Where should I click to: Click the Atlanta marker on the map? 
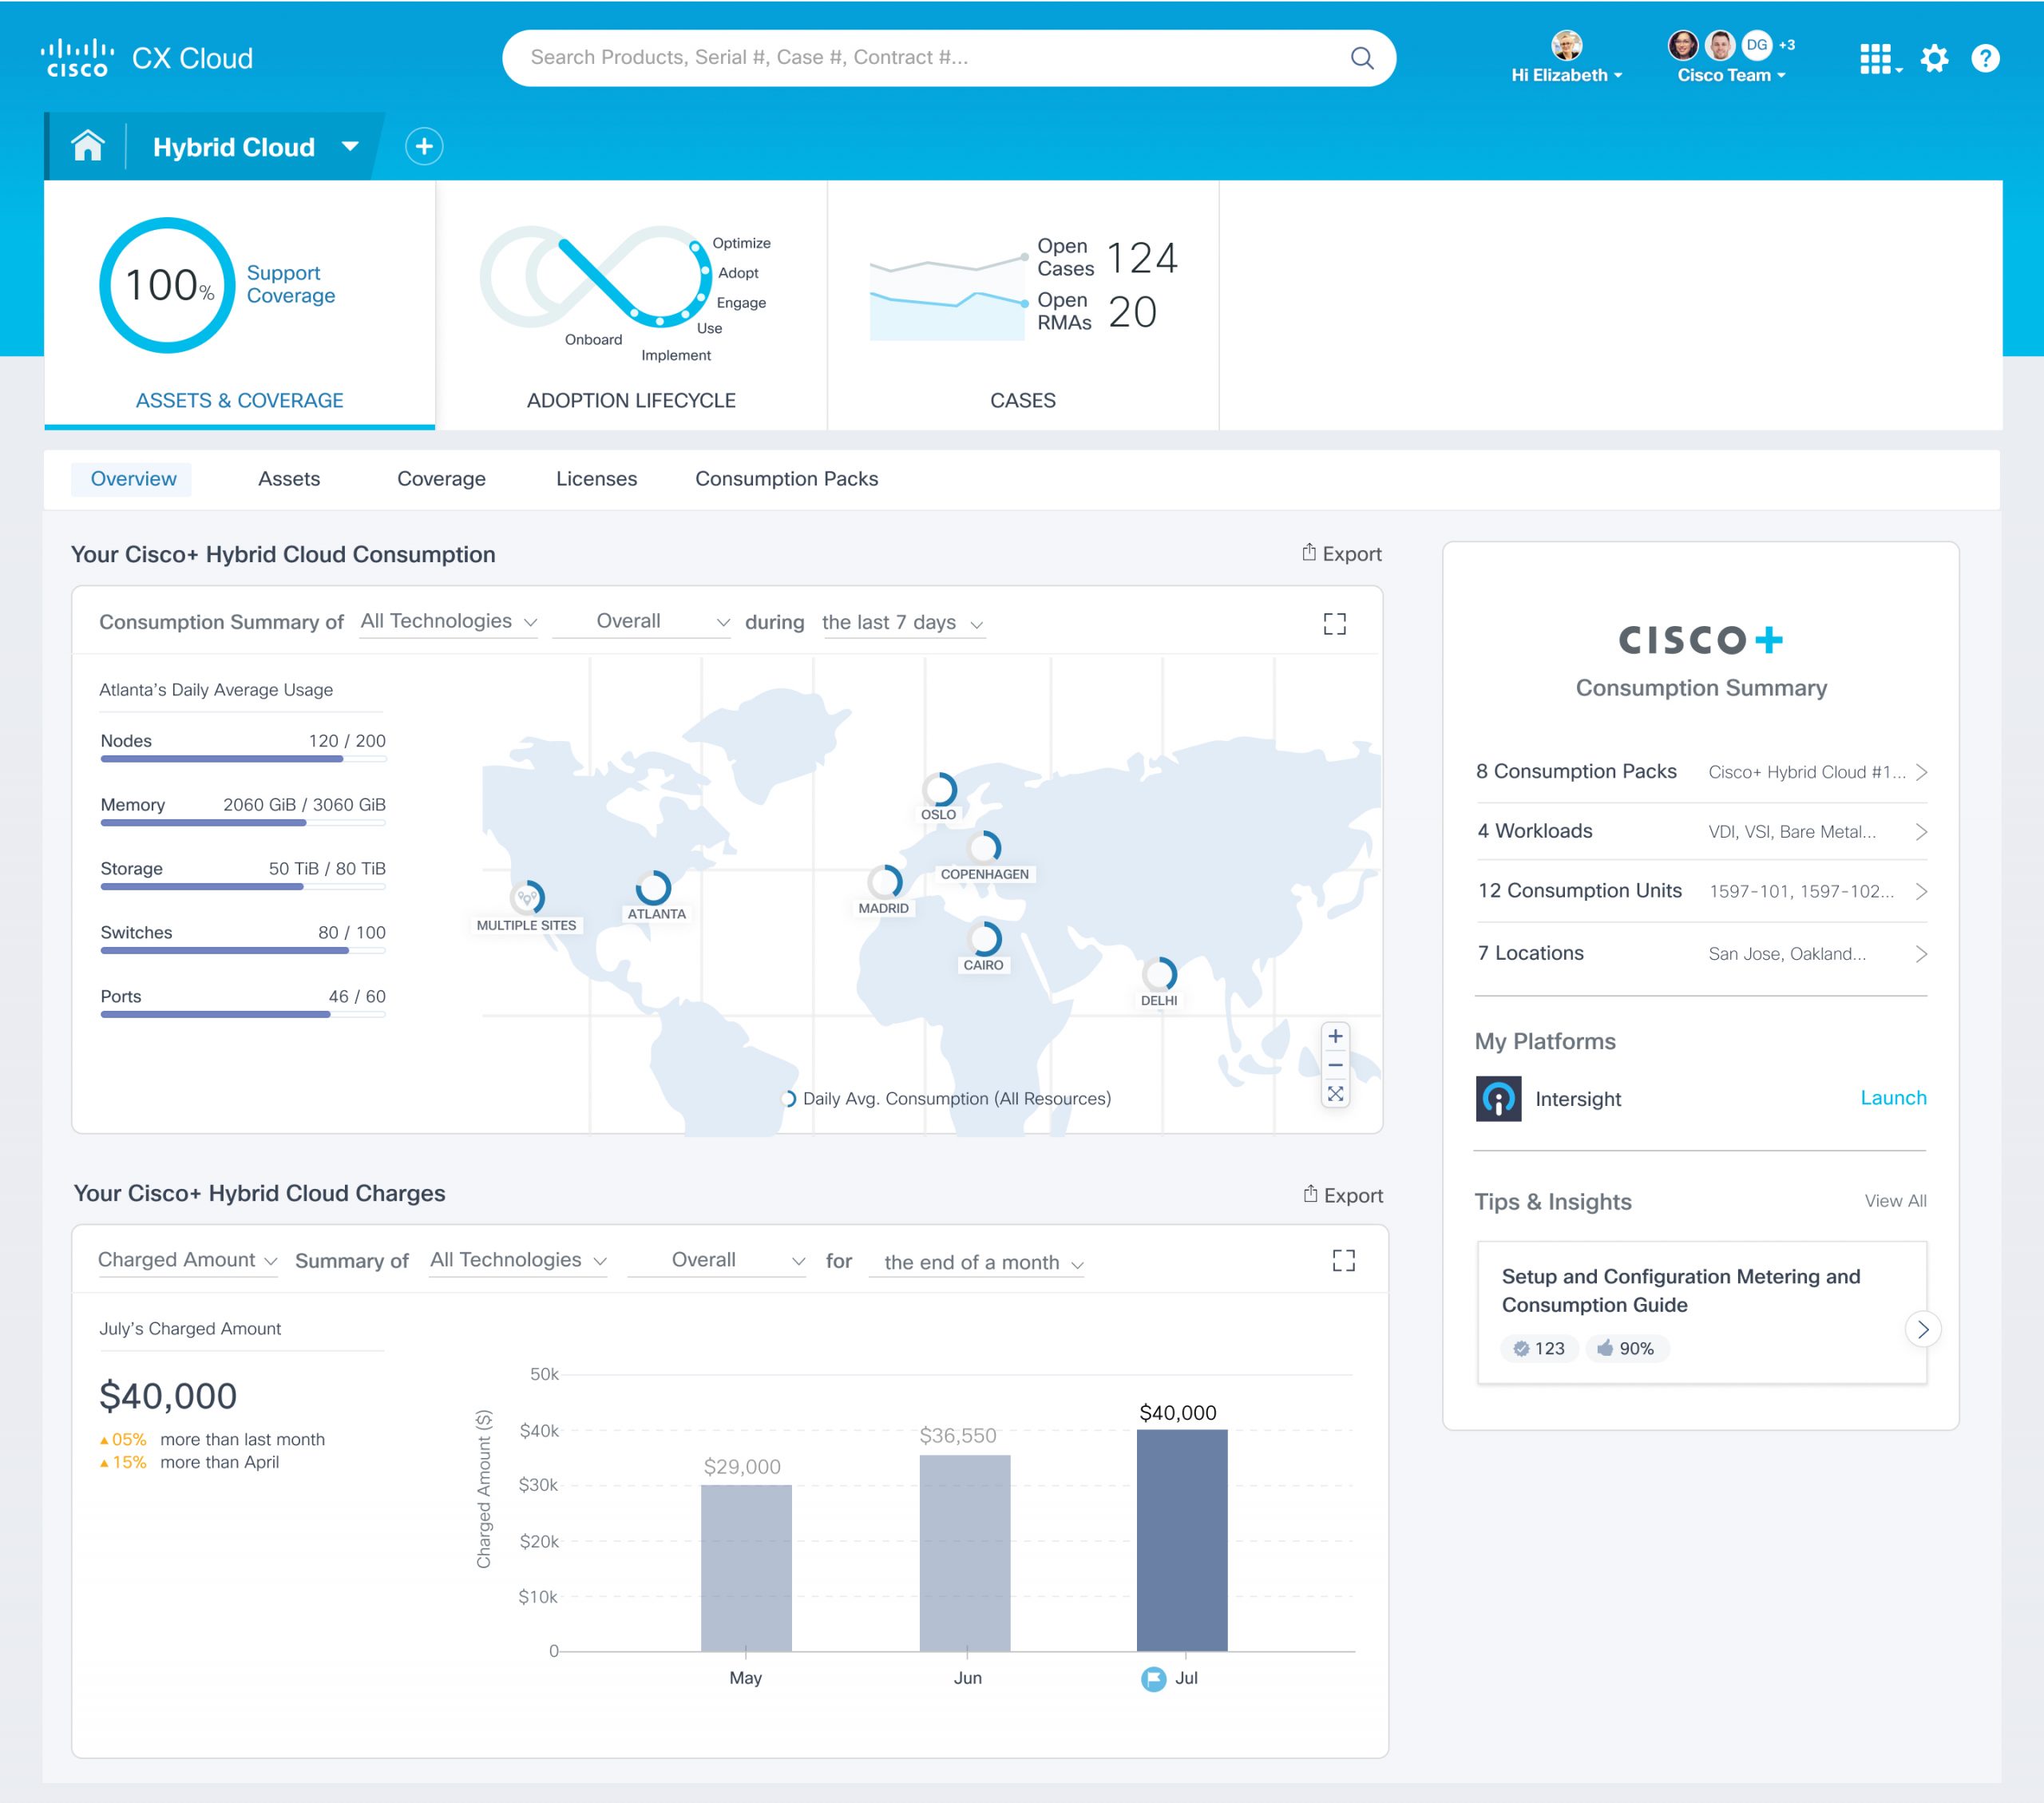coord(653,888)
